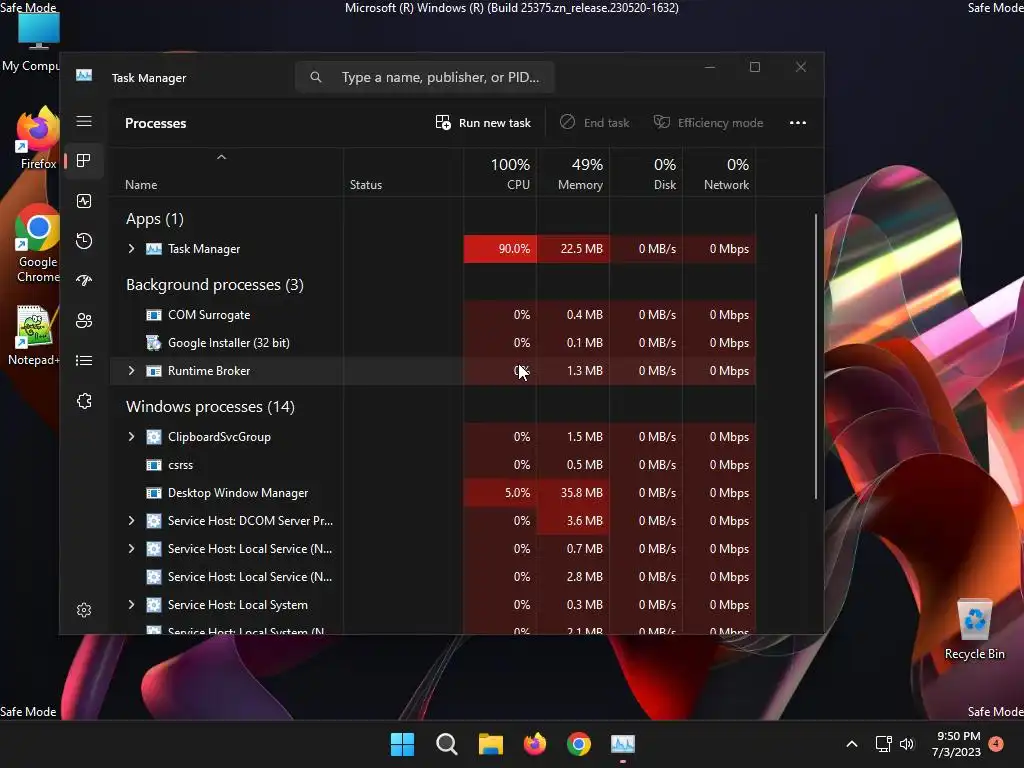
Task: Open Task Manager settings gear
Action: pyautogui.click(x=84, y=610)
